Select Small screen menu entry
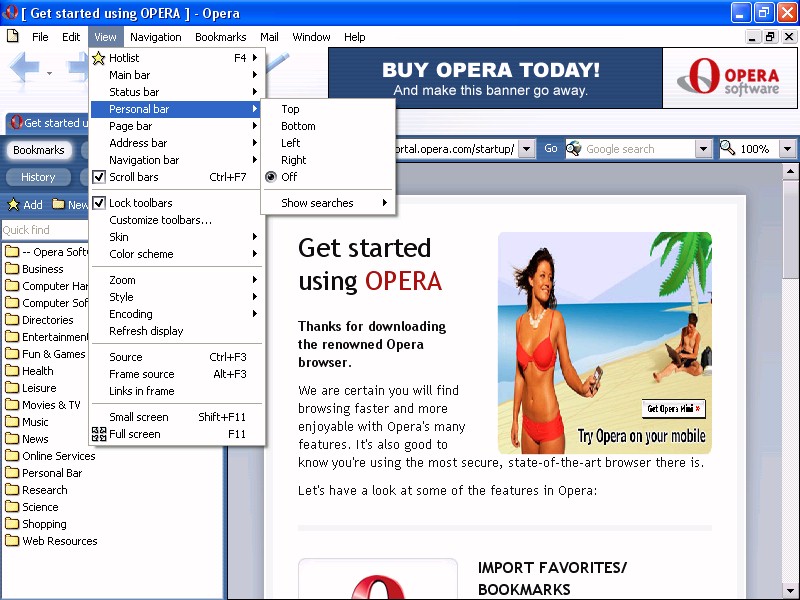Screen dimensions: 800x600 [177, 417]
